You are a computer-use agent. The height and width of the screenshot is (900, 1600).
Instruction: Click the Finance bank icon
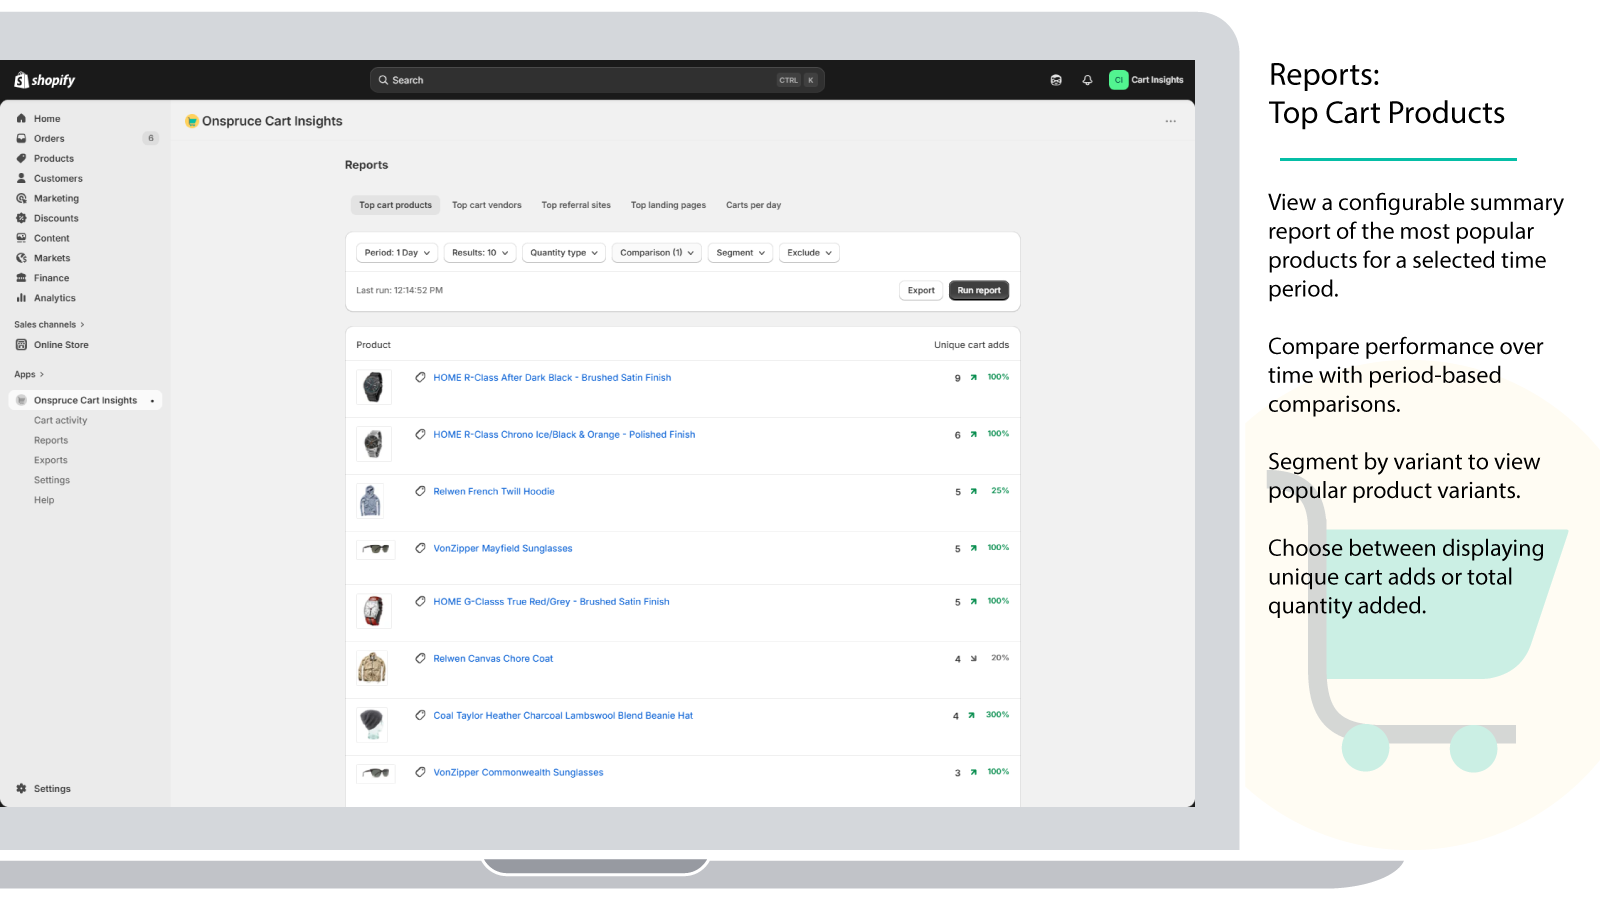pyautogui.click(x=21, y=278)
